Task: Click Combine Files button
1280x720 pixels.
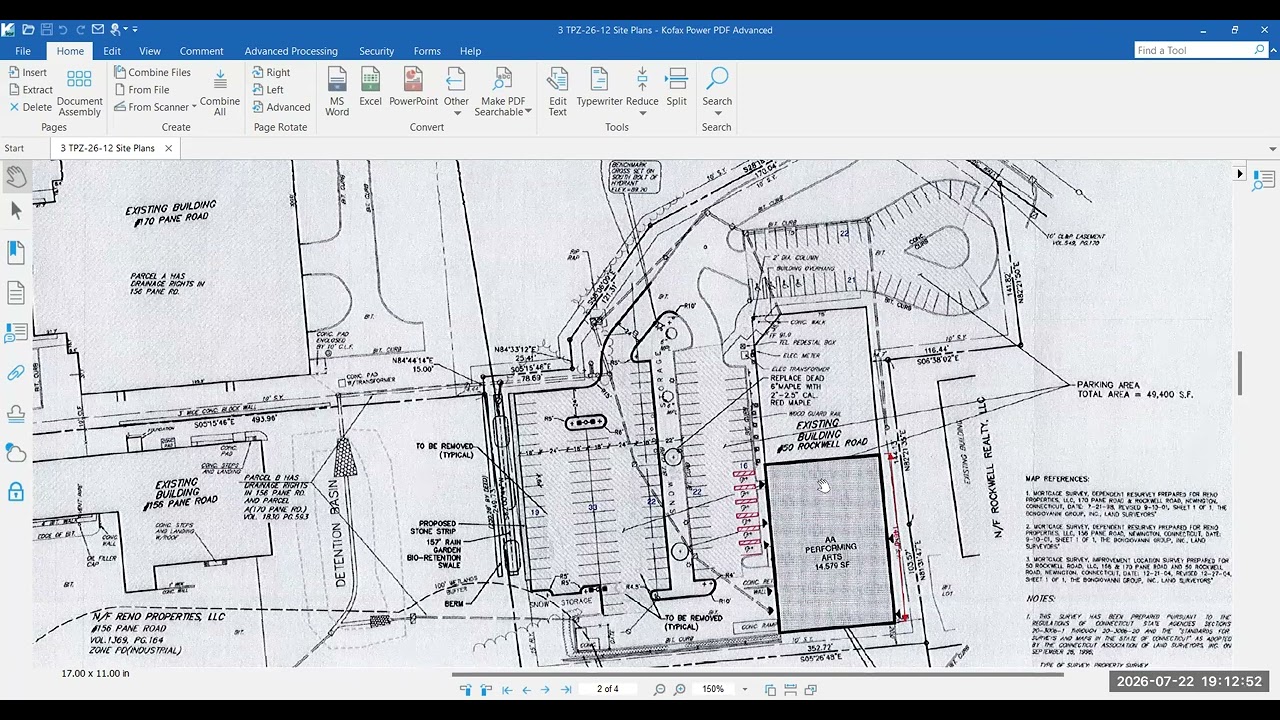Action: coord(152,72)
